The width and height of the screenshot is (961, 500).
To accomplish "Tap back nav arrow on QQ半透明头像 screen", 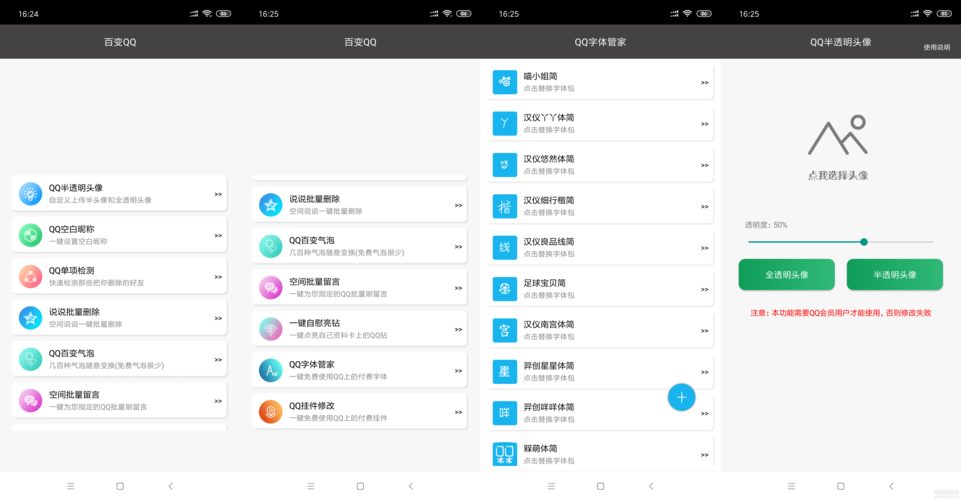I will coord(891,486).
